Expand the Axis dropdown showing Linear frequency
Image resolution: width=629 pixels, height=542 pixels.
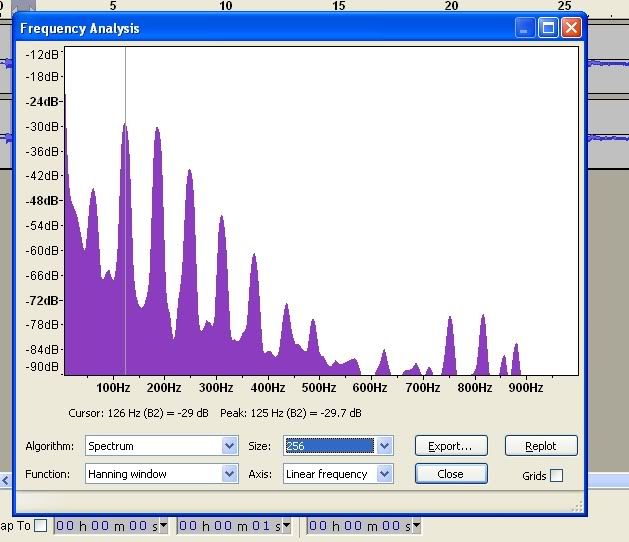pos(384,474)
